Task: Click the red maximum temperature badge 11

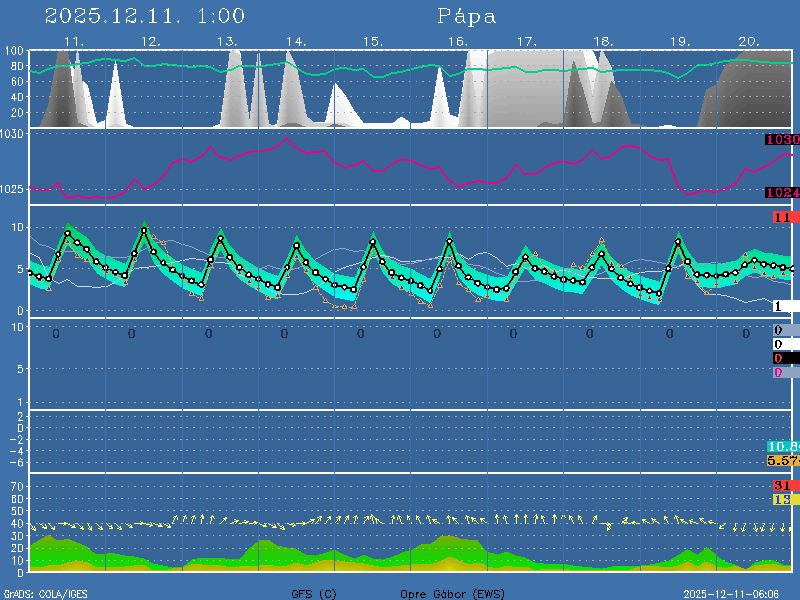Action: 782,217
